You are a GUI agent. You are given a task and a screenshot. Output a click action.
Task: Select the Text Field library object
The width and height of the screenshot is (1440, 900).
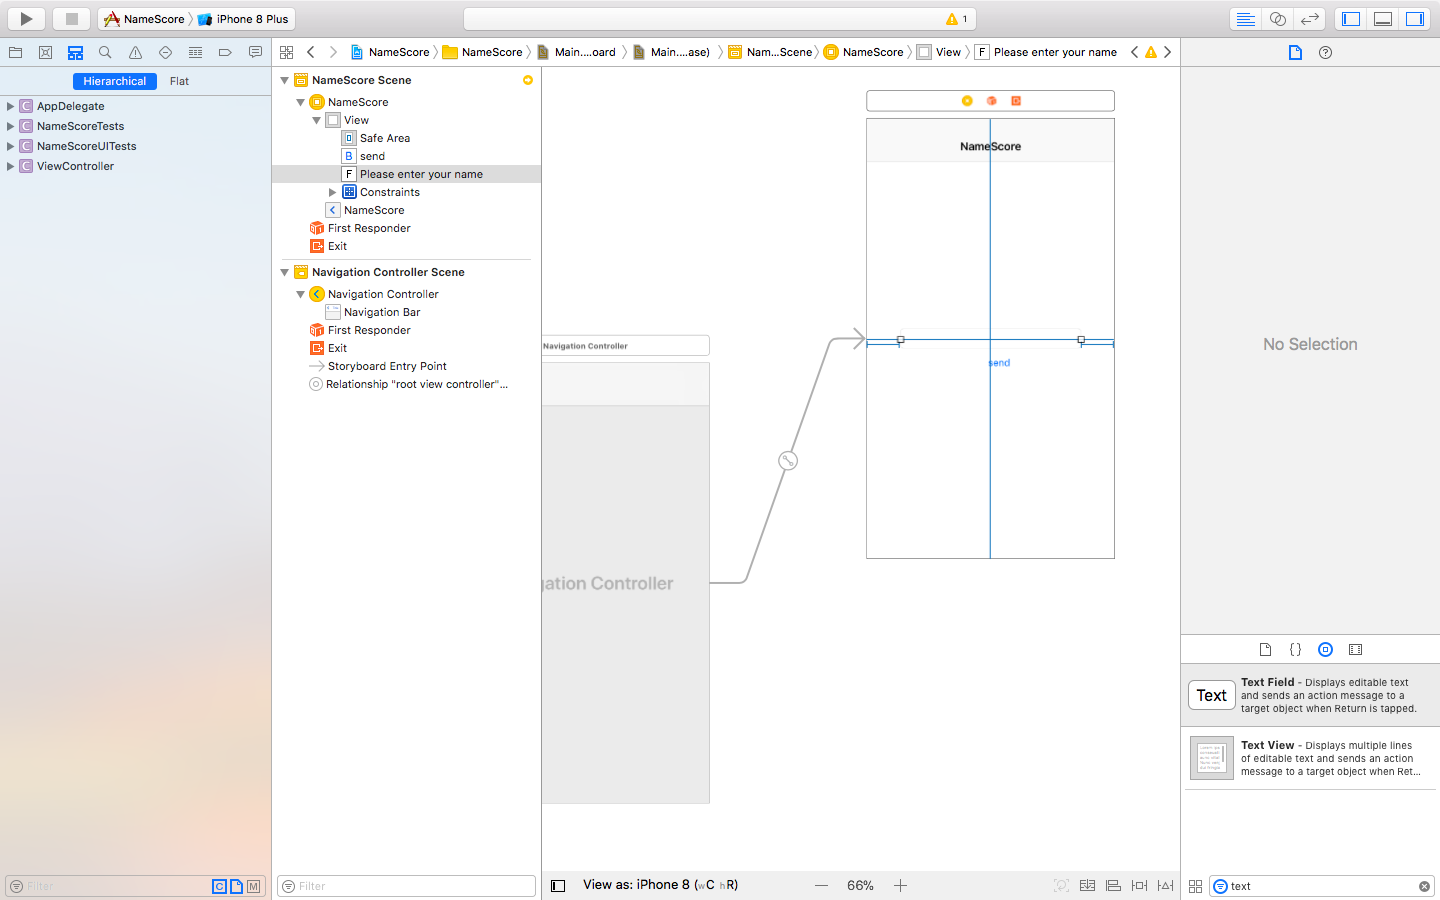[x=1310, y=695]
